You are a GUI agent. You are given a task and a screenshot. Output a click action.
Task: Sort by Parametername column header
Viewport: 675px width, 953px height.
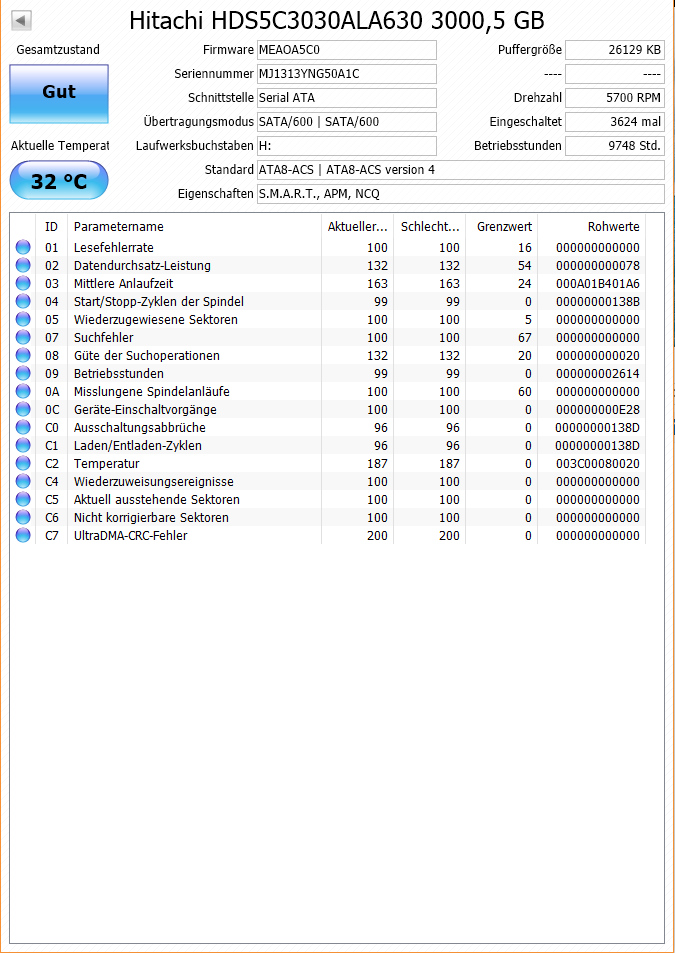[x=194, y=227]
